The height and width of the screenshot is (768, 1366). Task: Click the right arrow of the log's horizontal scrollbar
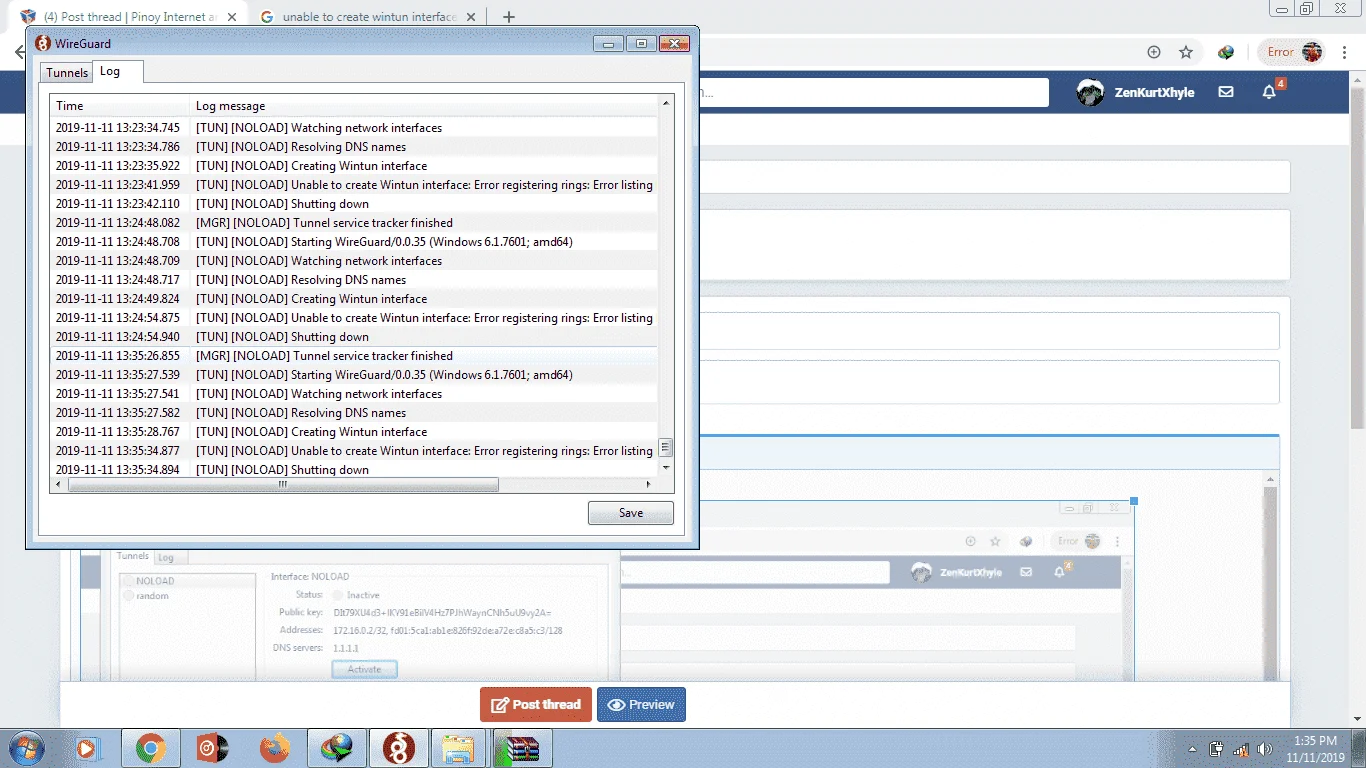[x=648, y=484]
